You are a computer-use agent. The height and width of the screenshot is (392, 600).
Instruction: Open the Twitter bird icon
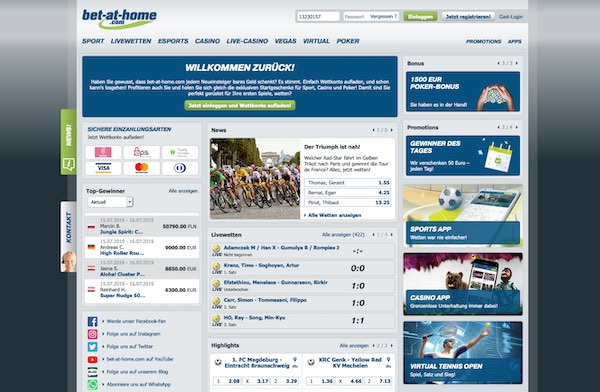click(92, 347)
